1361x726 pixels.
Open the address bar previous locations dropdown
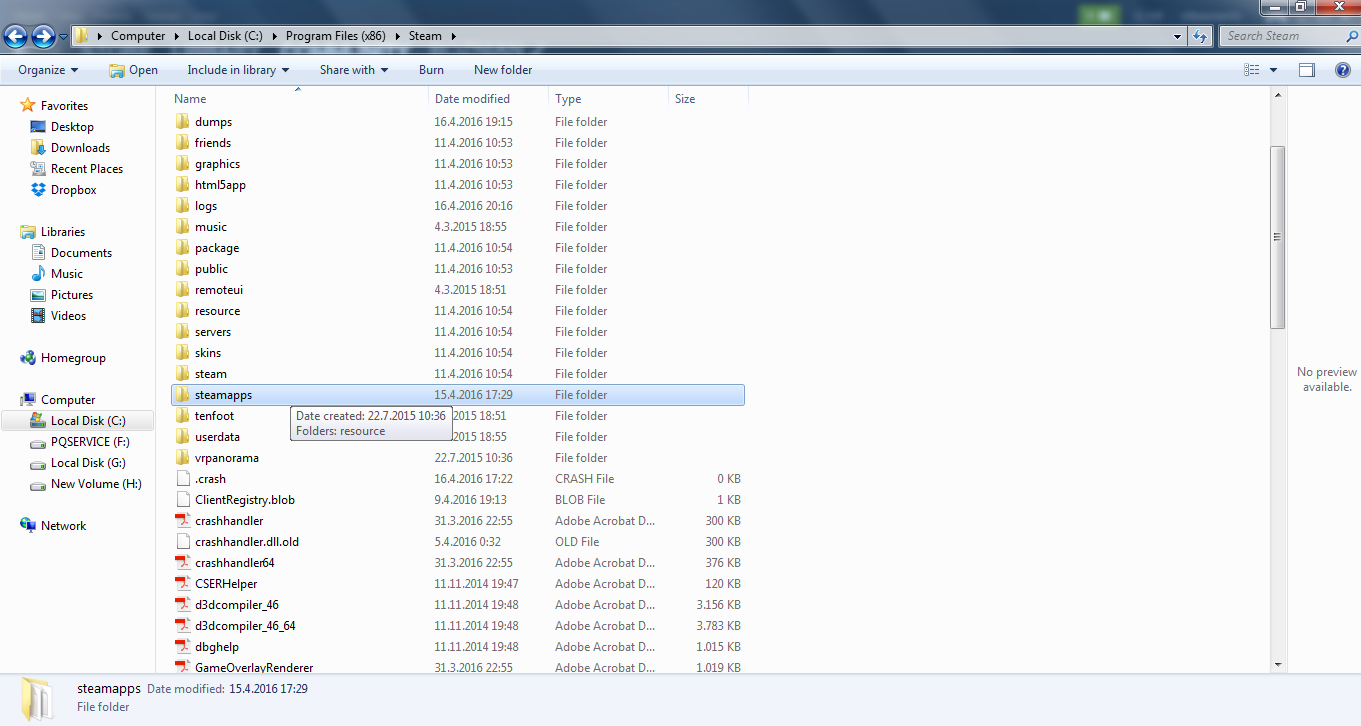tap(1178, 36)
